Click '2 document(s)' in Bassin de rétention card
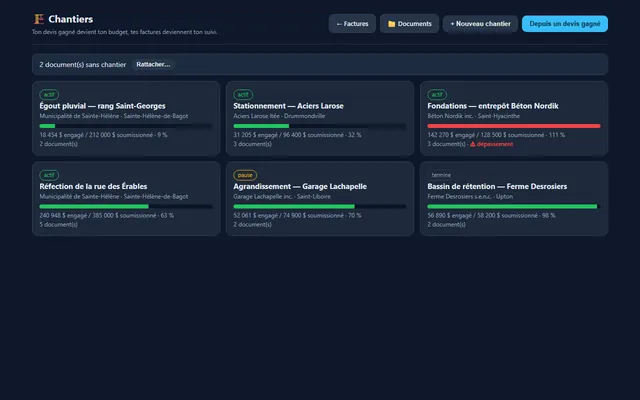Viewport: 640px width, 400px height. (446, 224)
